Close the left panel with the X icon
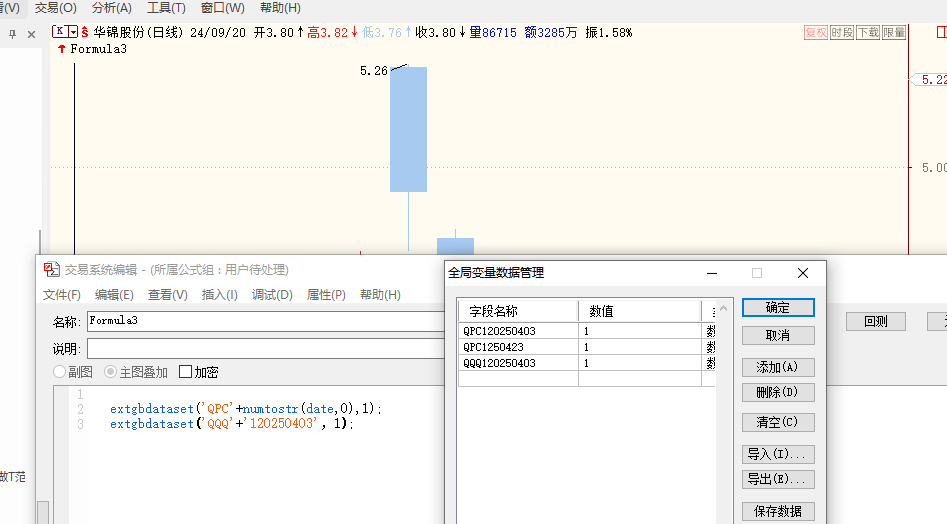Viewport: 947px width, 524px height. [x=31, y=34]
